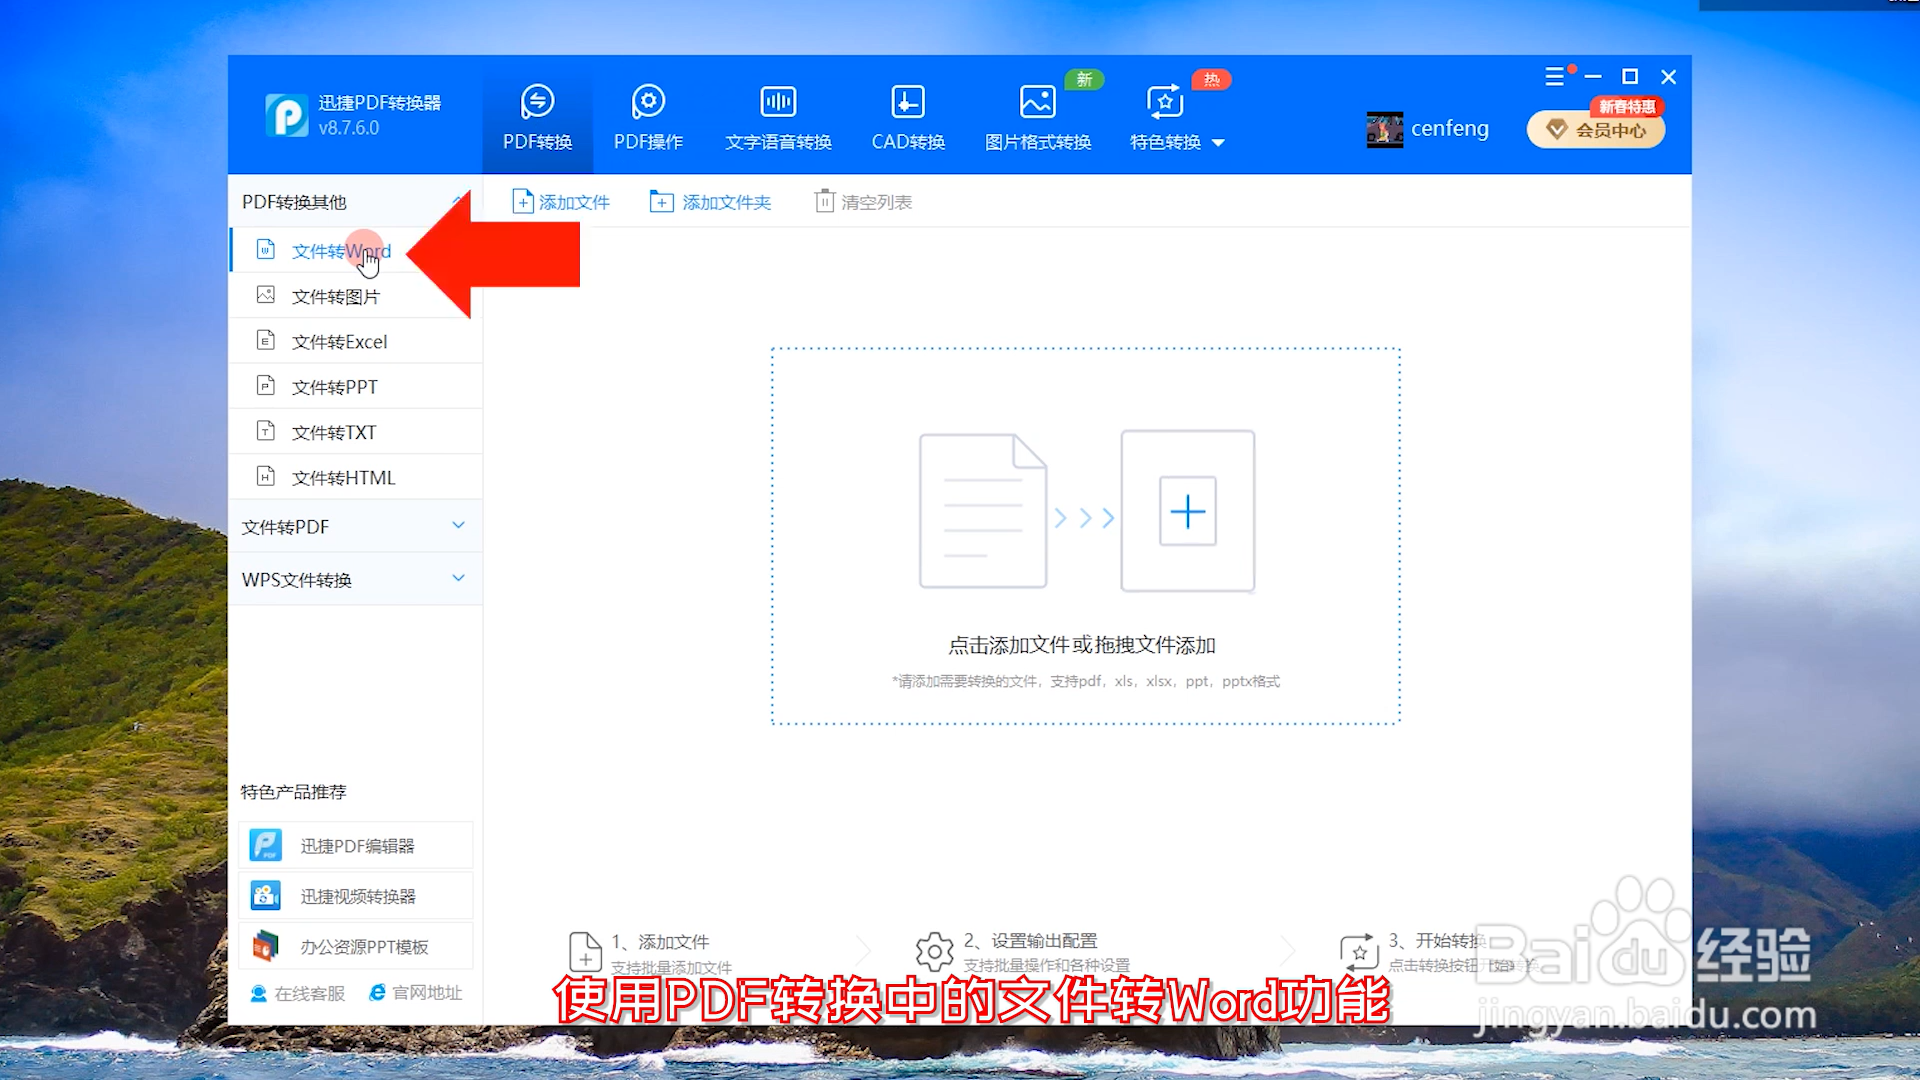
Task: Select 文件转TXT in the sidebar
Action: coord(355,432)
